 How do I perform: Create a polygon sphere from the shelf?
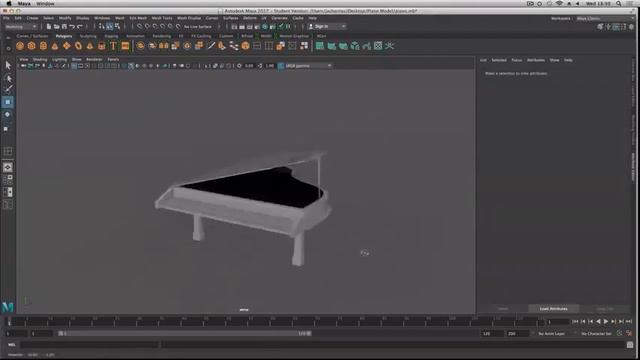tap(20, 46)
